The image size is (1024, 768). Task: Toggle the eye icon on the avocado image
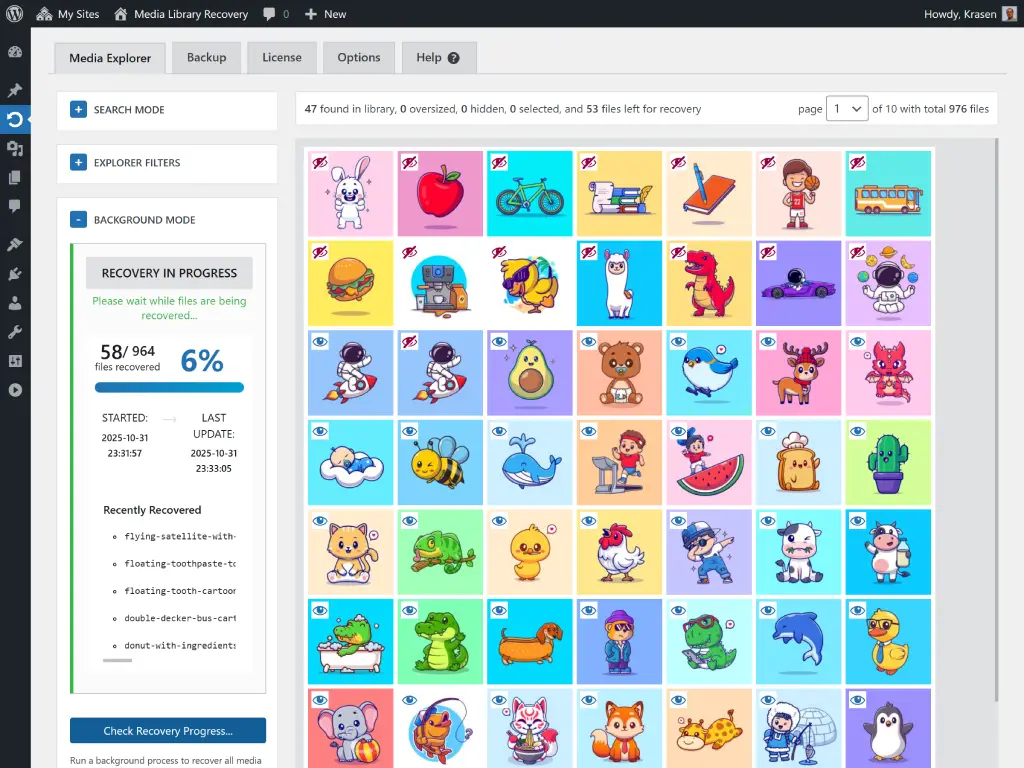coord(498,340)
